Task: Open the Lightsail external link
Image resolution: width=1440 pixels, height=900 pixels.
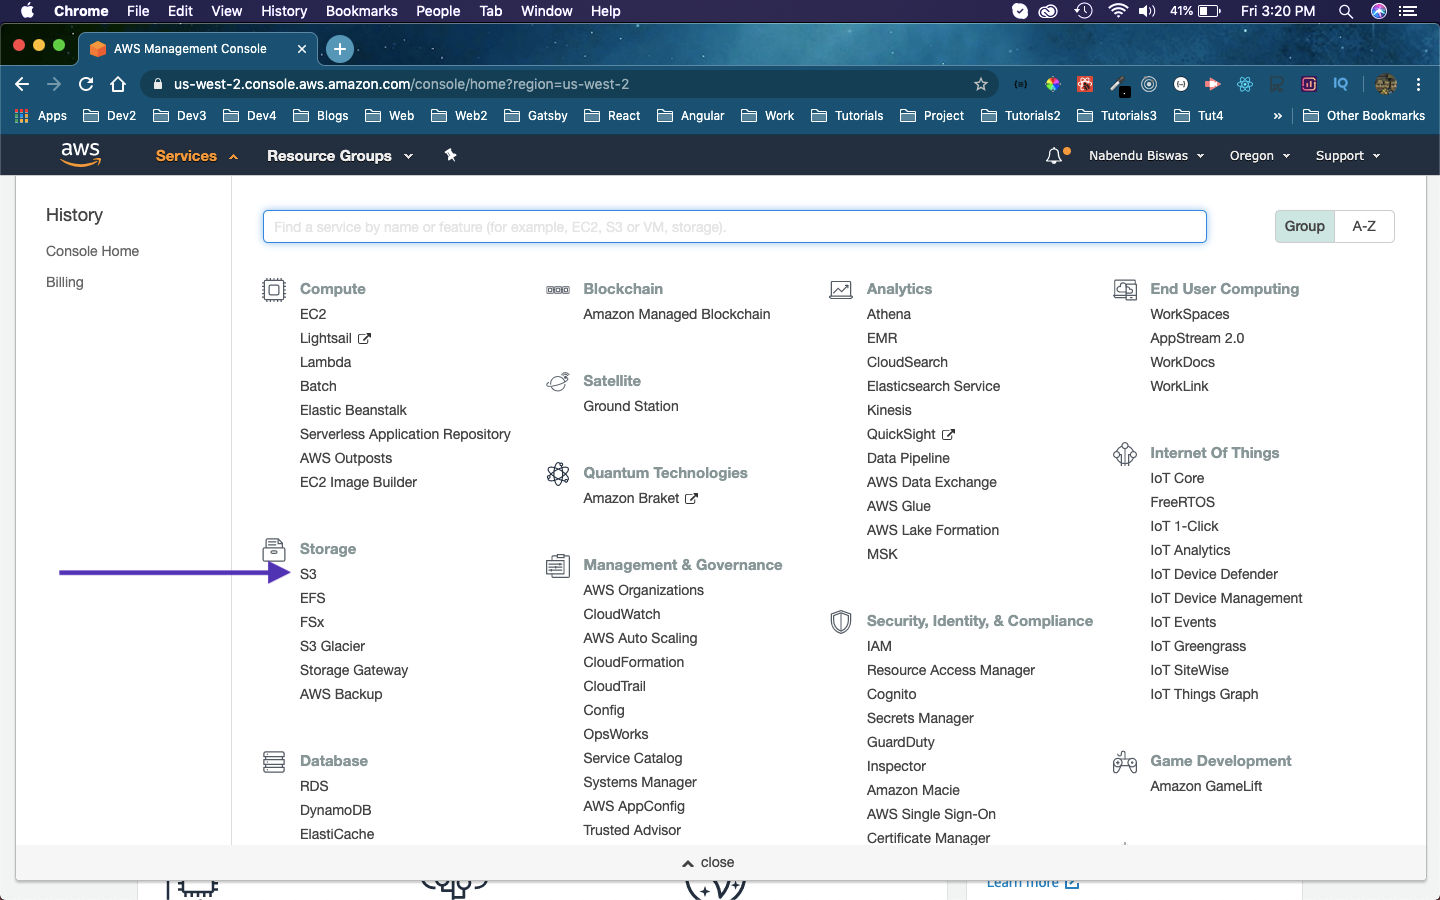Action: (335, 338)
